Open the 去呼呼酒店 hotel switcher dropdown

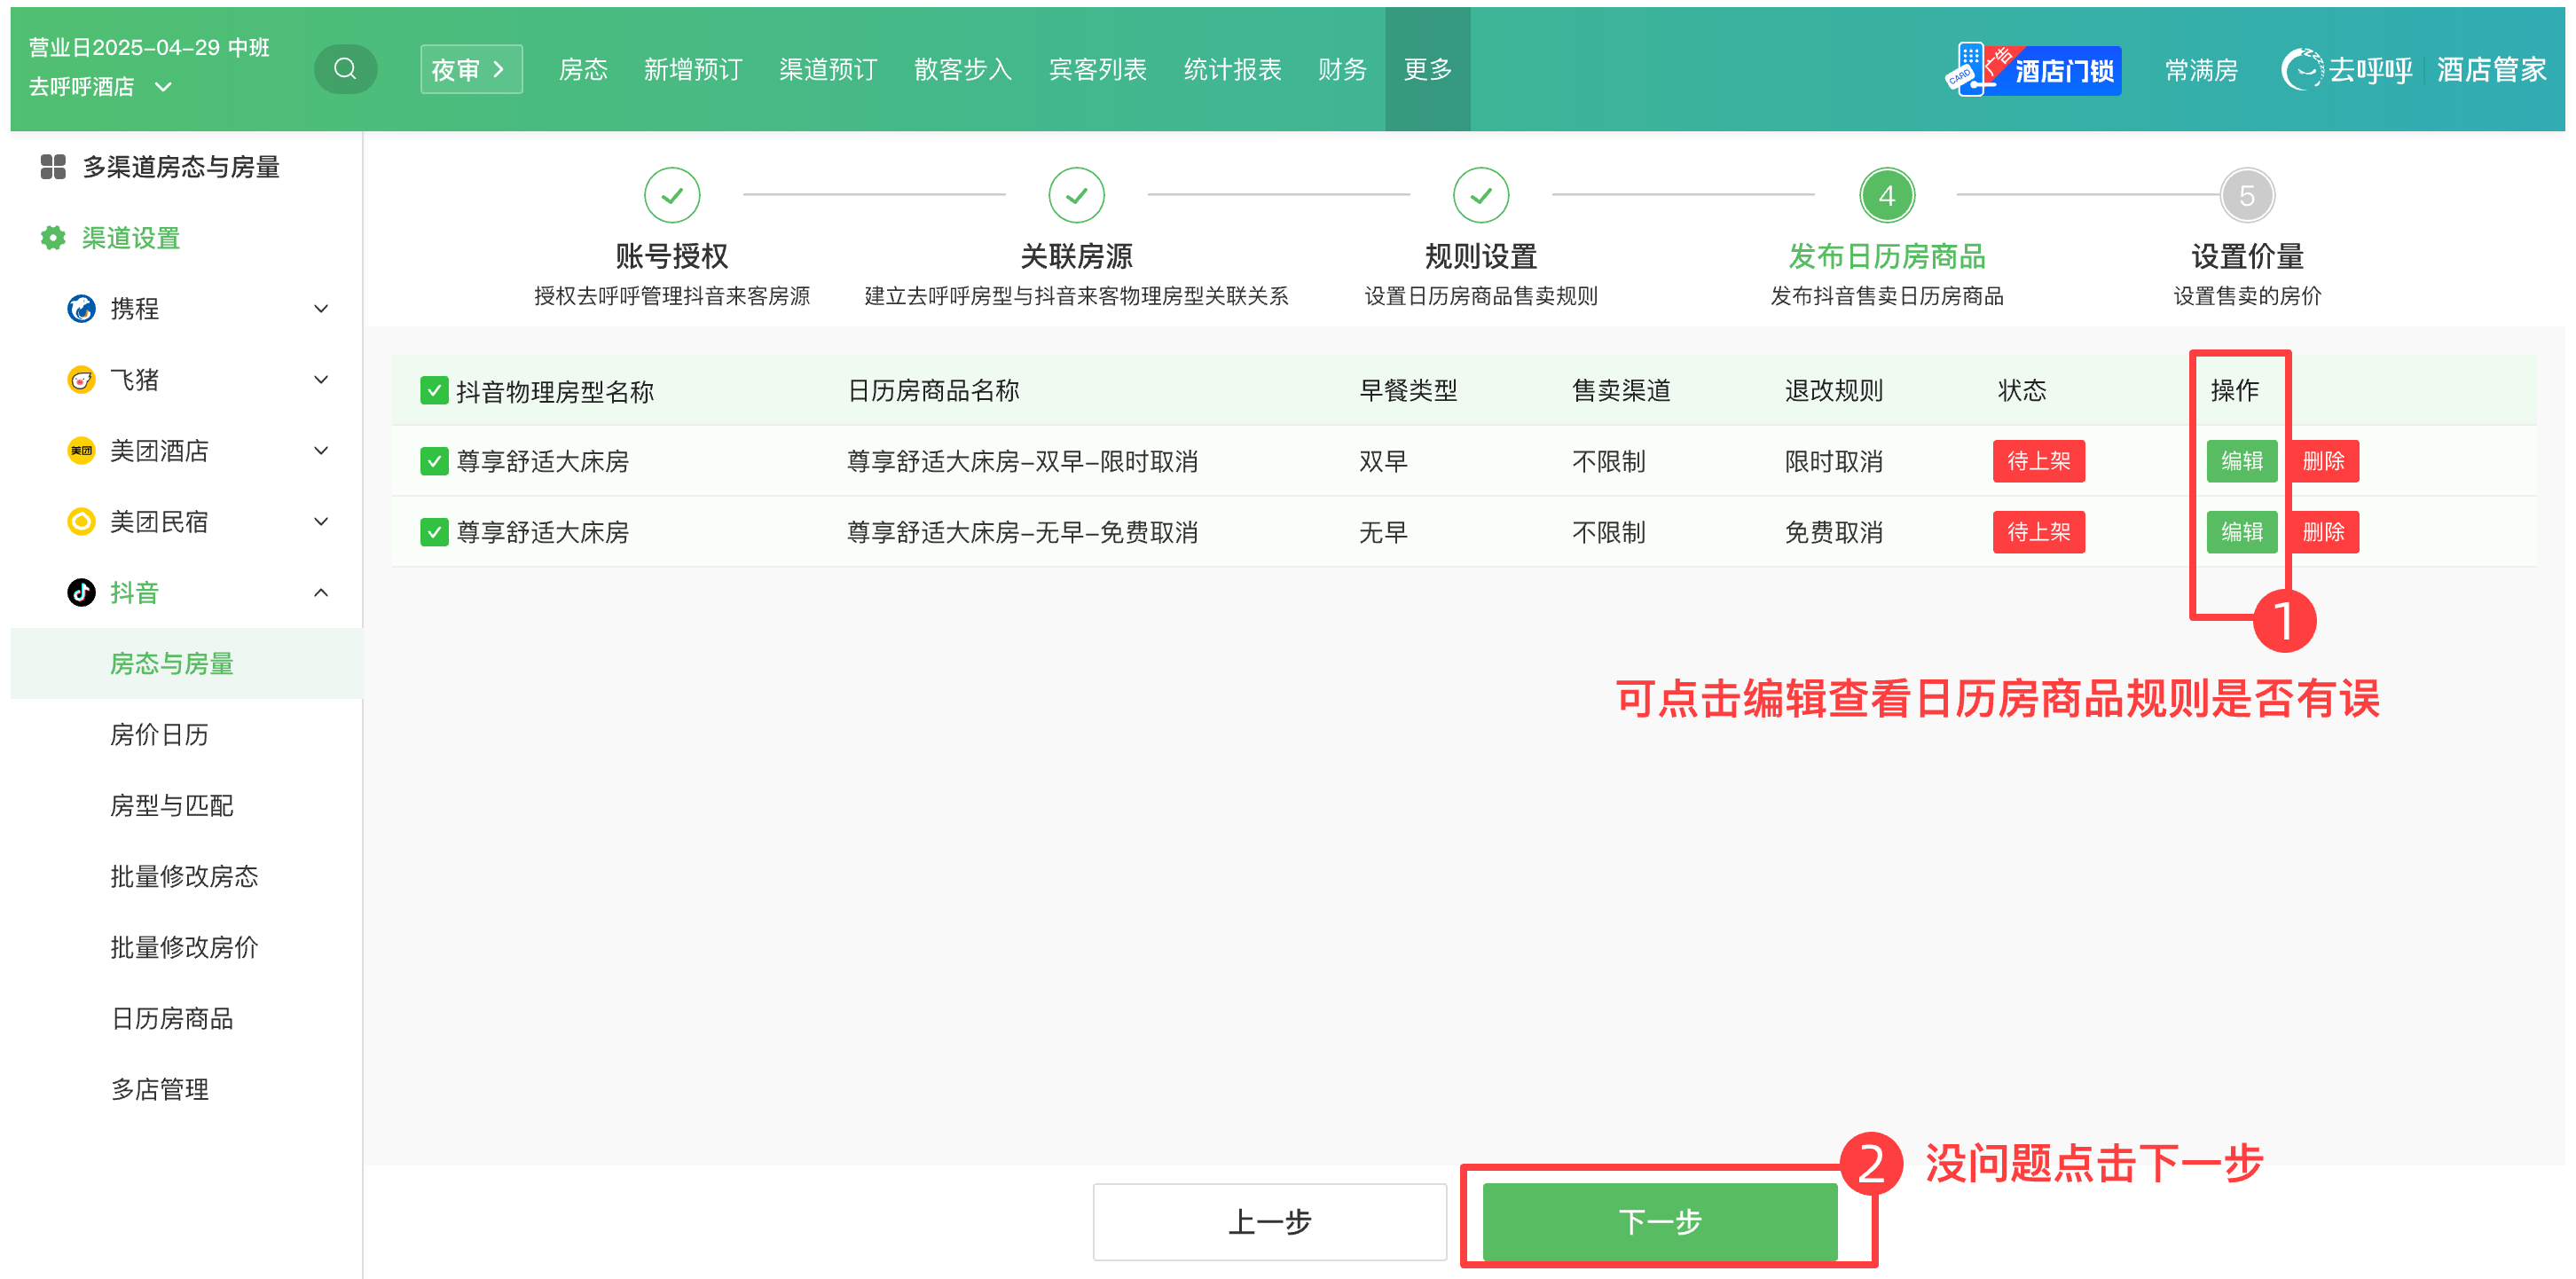click(x=164, y=87)
